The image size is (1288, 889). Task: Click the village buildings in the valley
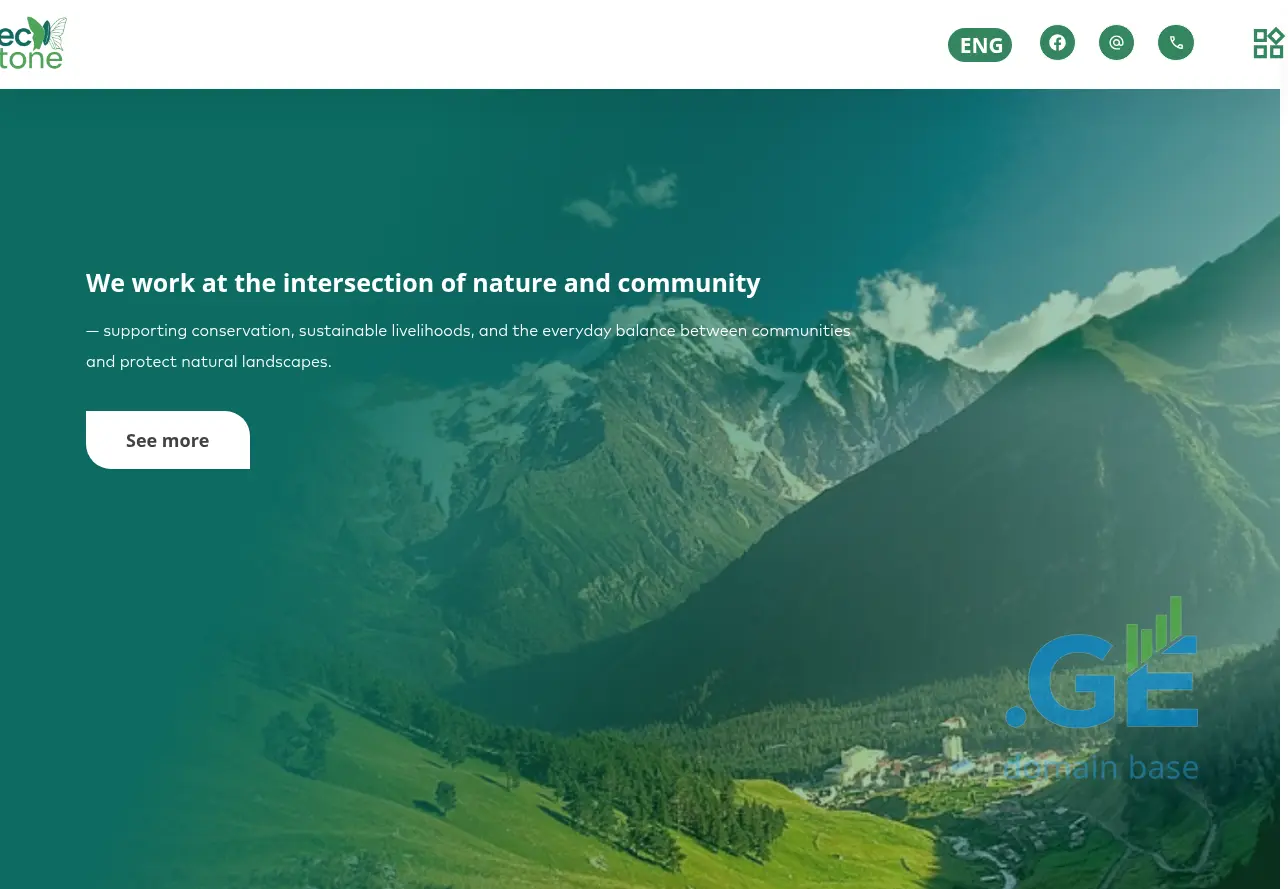point(900,765)
